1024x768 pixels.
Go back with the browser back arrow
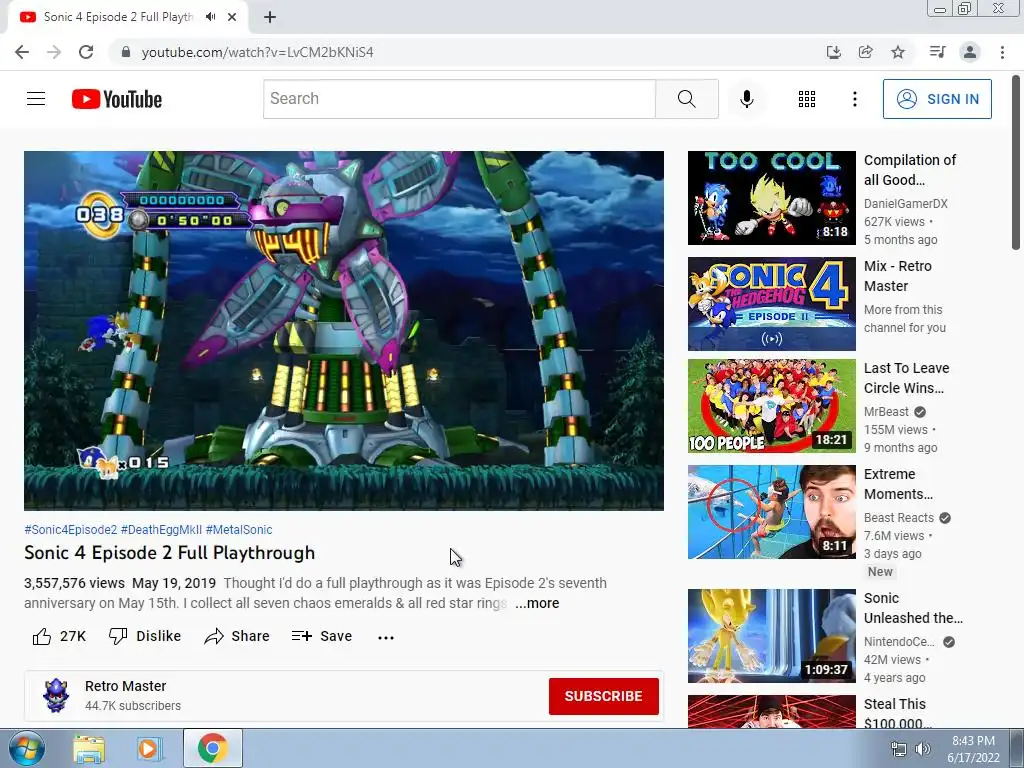22,52
